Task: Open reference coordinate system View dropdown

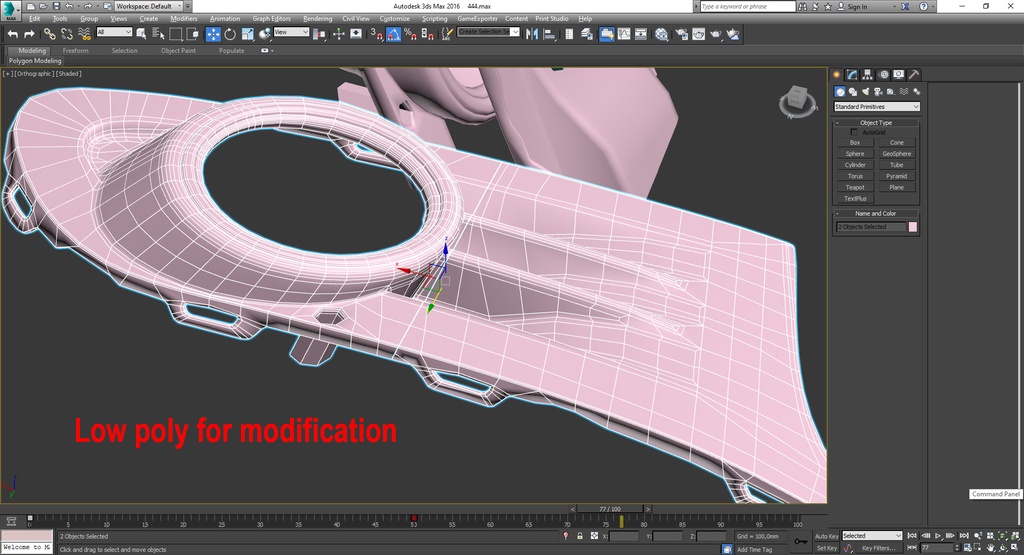Action: (291, 31)
